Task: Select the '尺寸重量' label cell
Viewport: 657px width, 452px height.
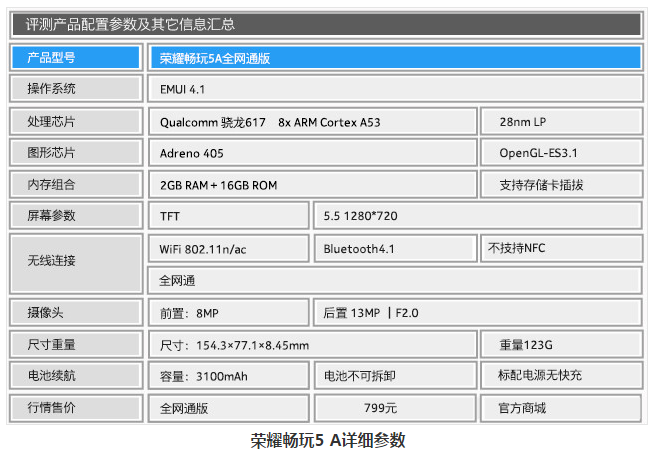Action: coord(76,344)
